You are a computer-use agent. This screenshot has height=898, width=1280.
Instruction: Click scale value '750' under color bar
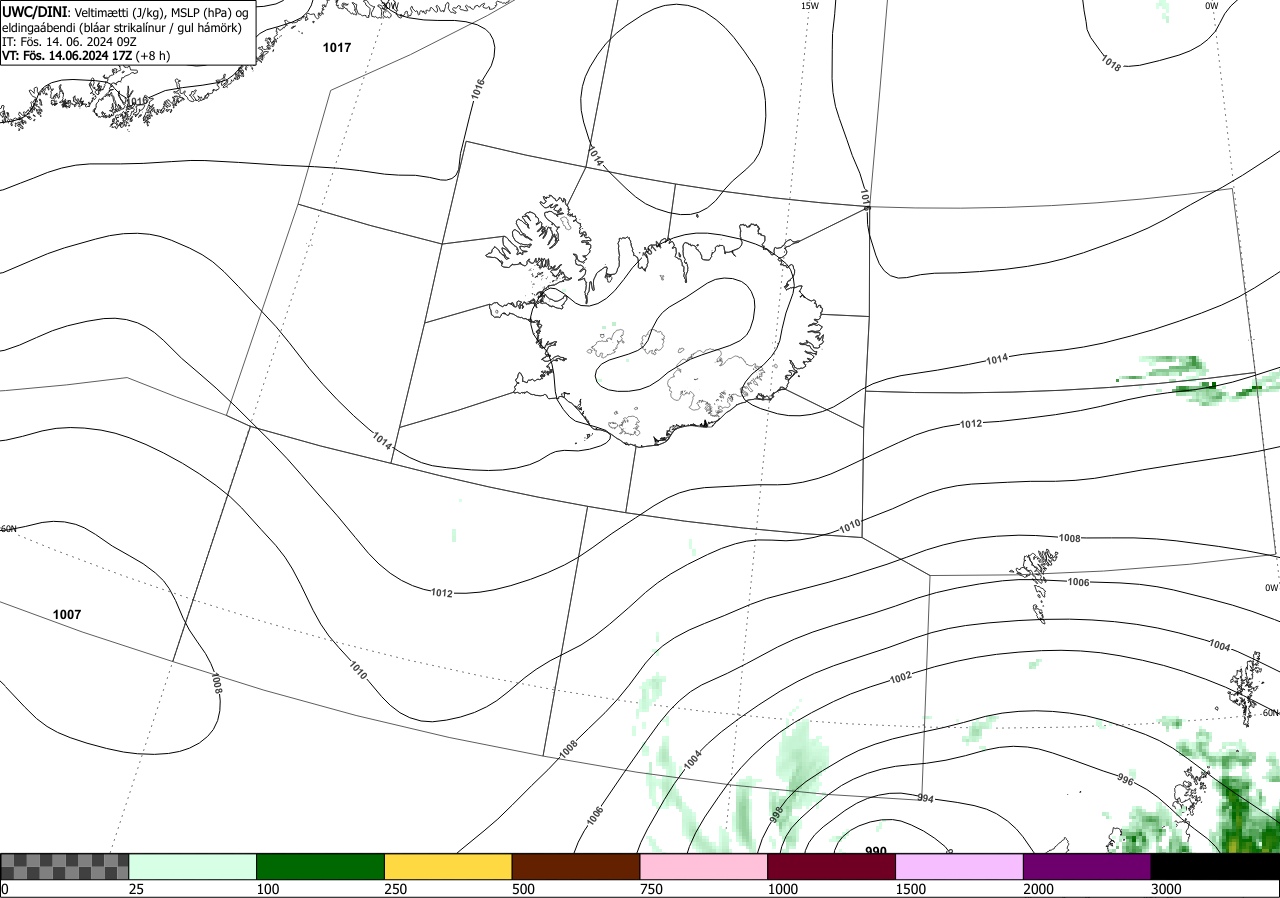652,888
